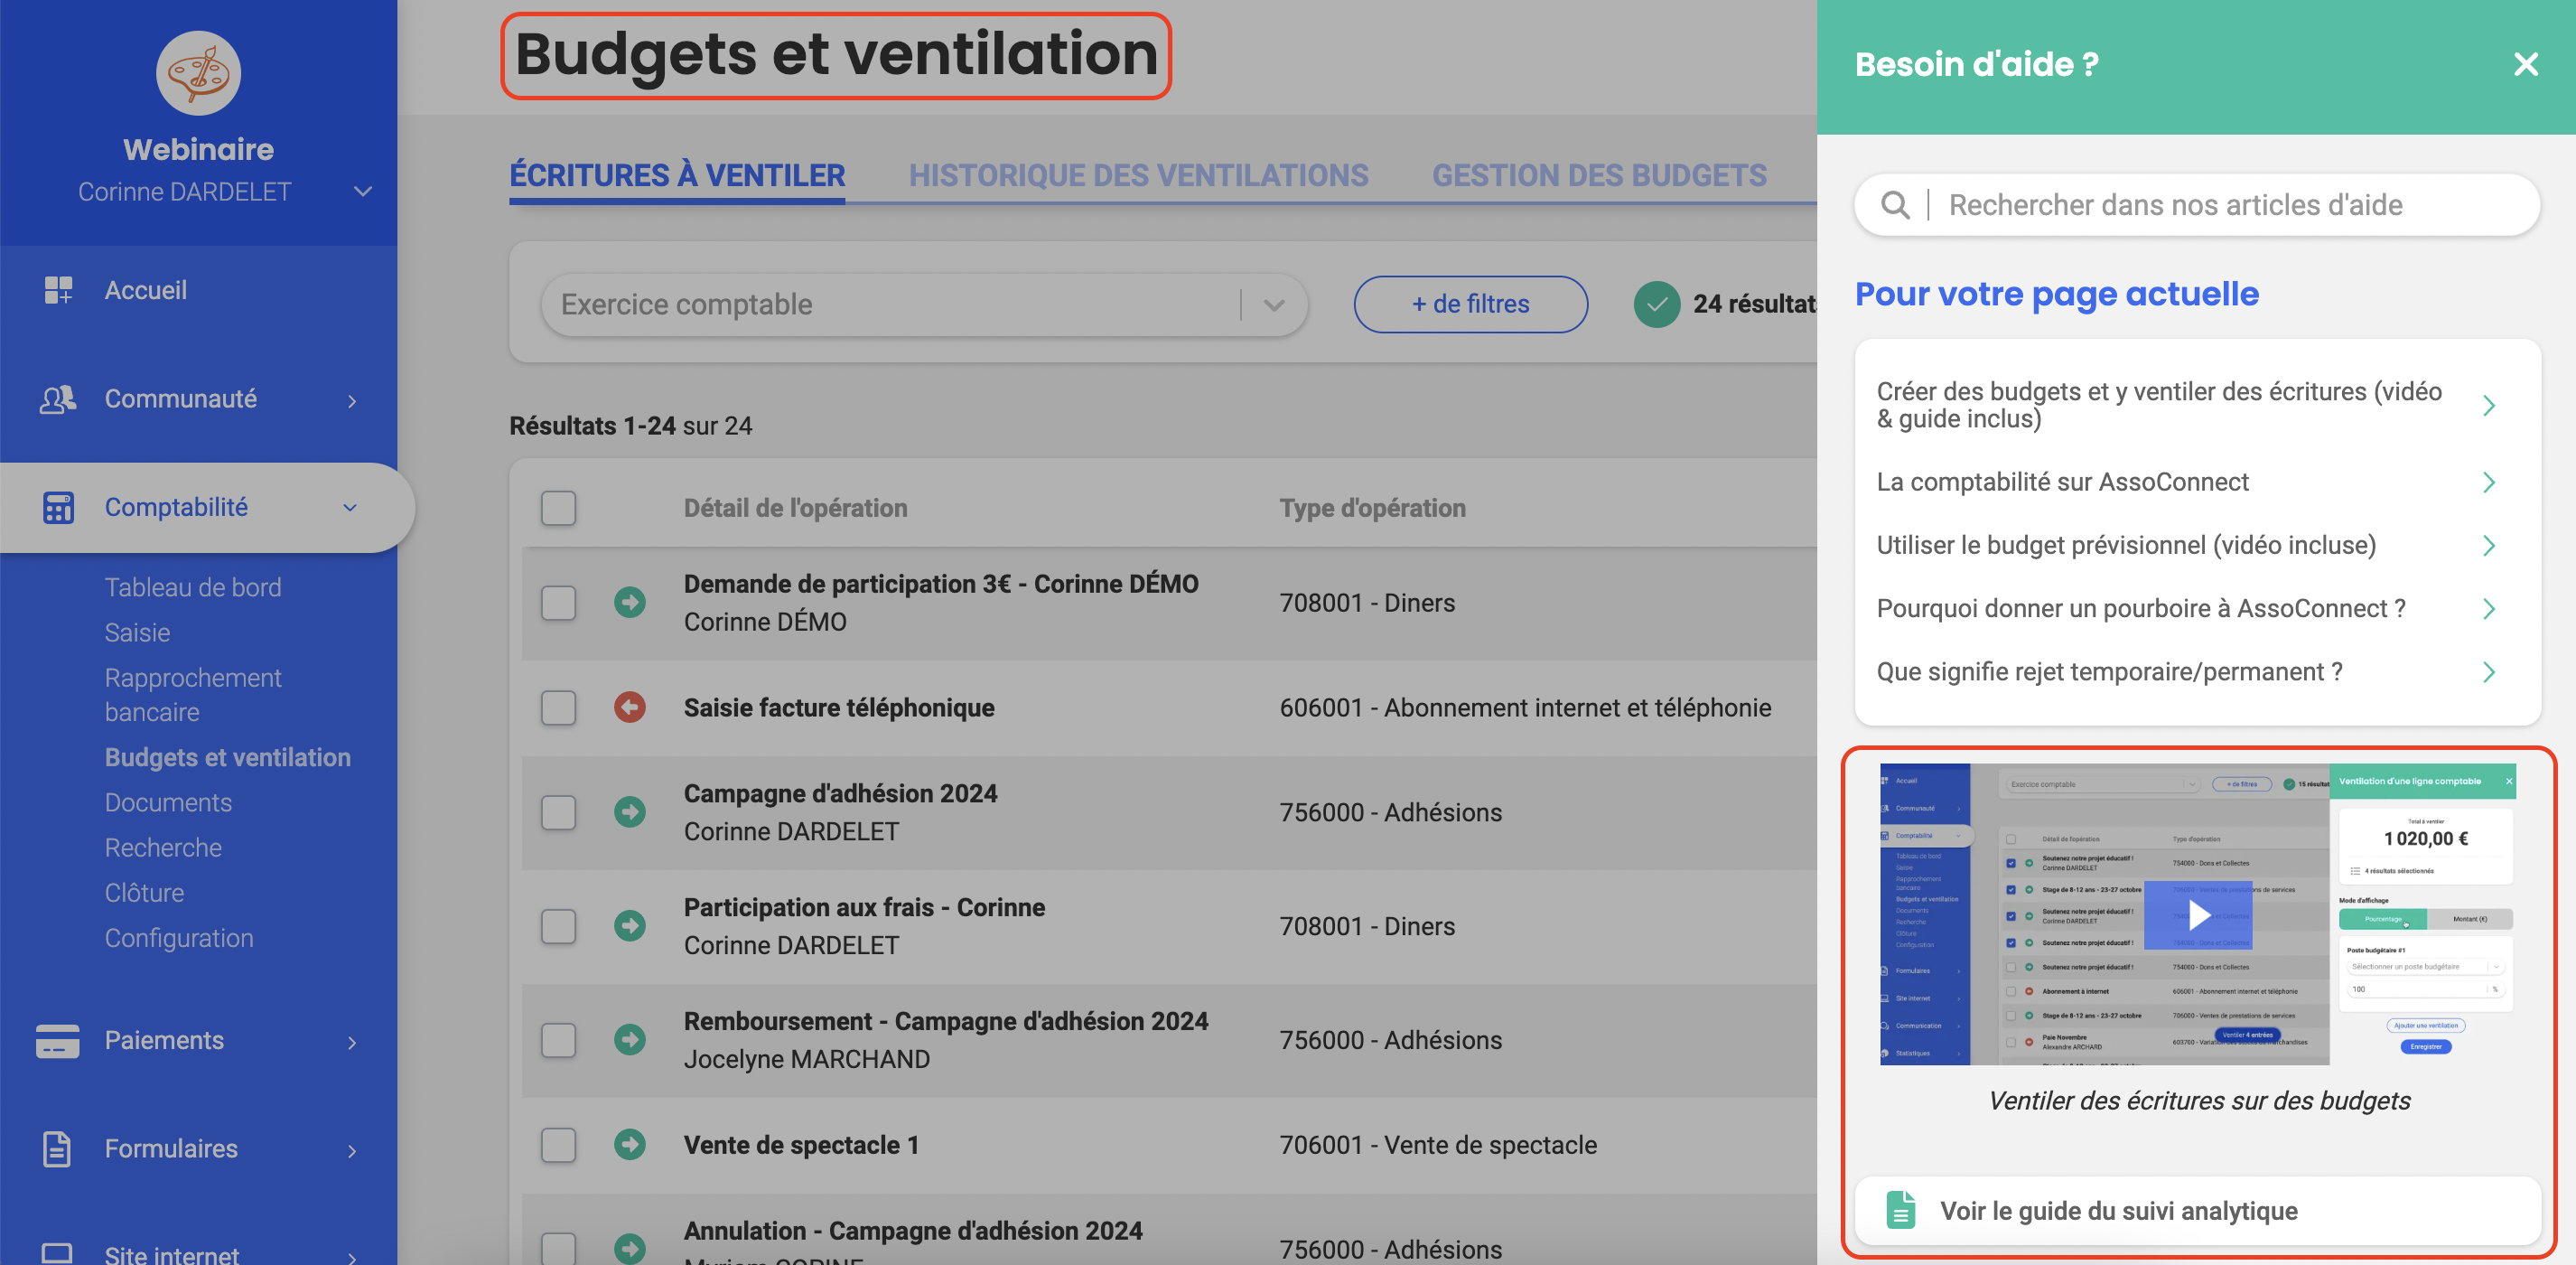Open Configuration in Comptabilité menu
Screen dimensions: 2576x1265
[x=179, y=937]
